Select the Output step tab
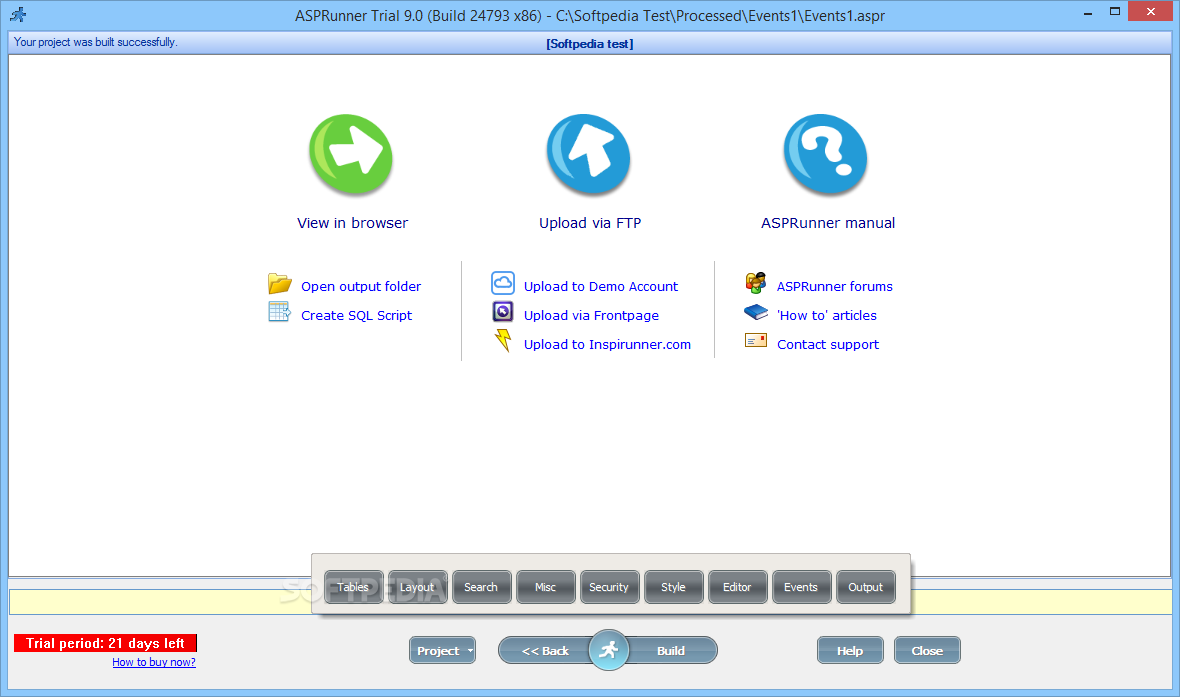This screenshot has width=1180, height=697. coord(865,587)
